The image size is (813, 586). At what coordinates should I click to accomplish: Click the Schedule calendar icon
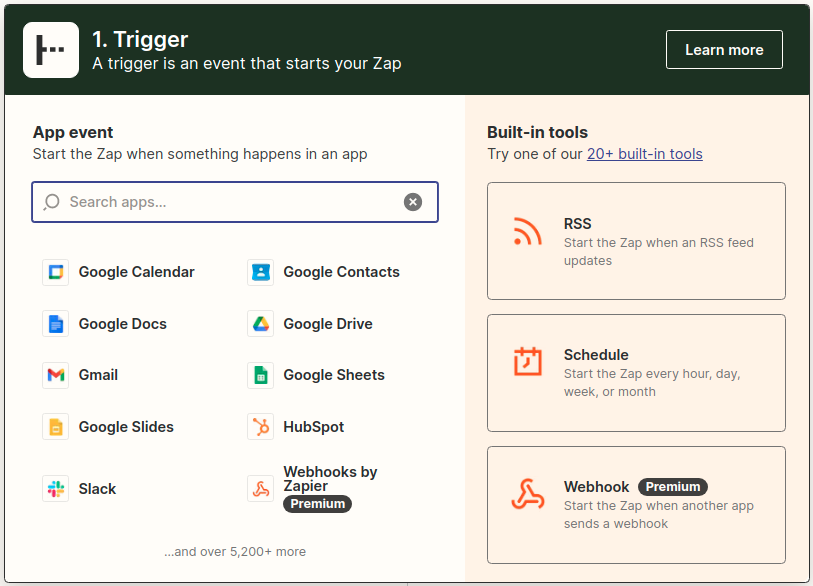(x=527, y=361)
